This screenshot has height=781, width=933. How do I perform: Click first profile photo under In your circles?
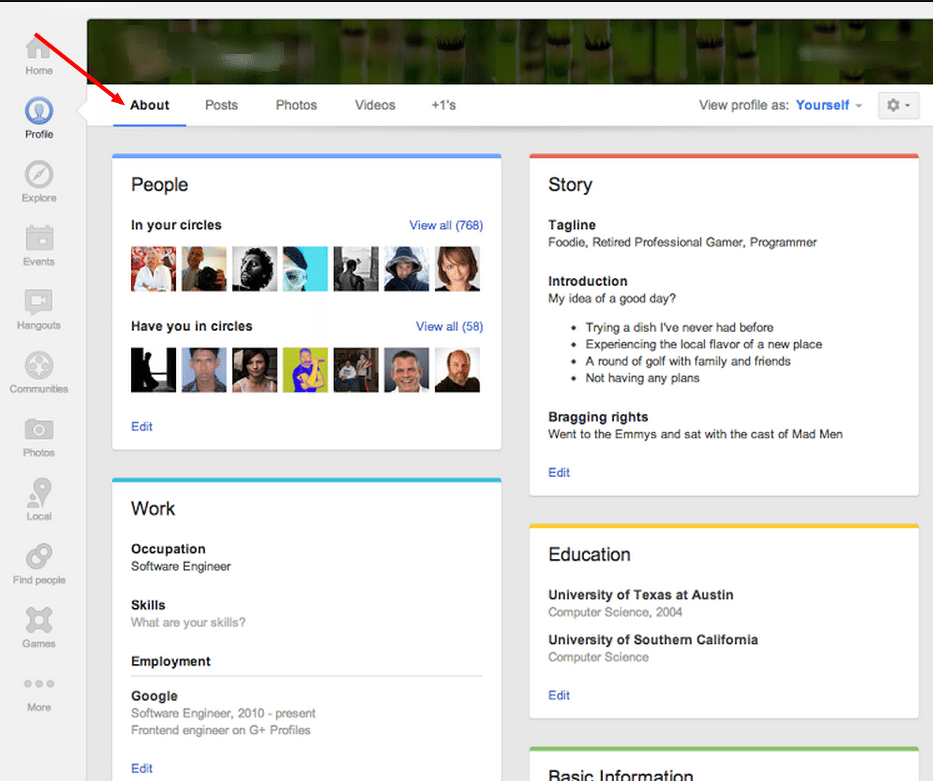click(153, 269)
